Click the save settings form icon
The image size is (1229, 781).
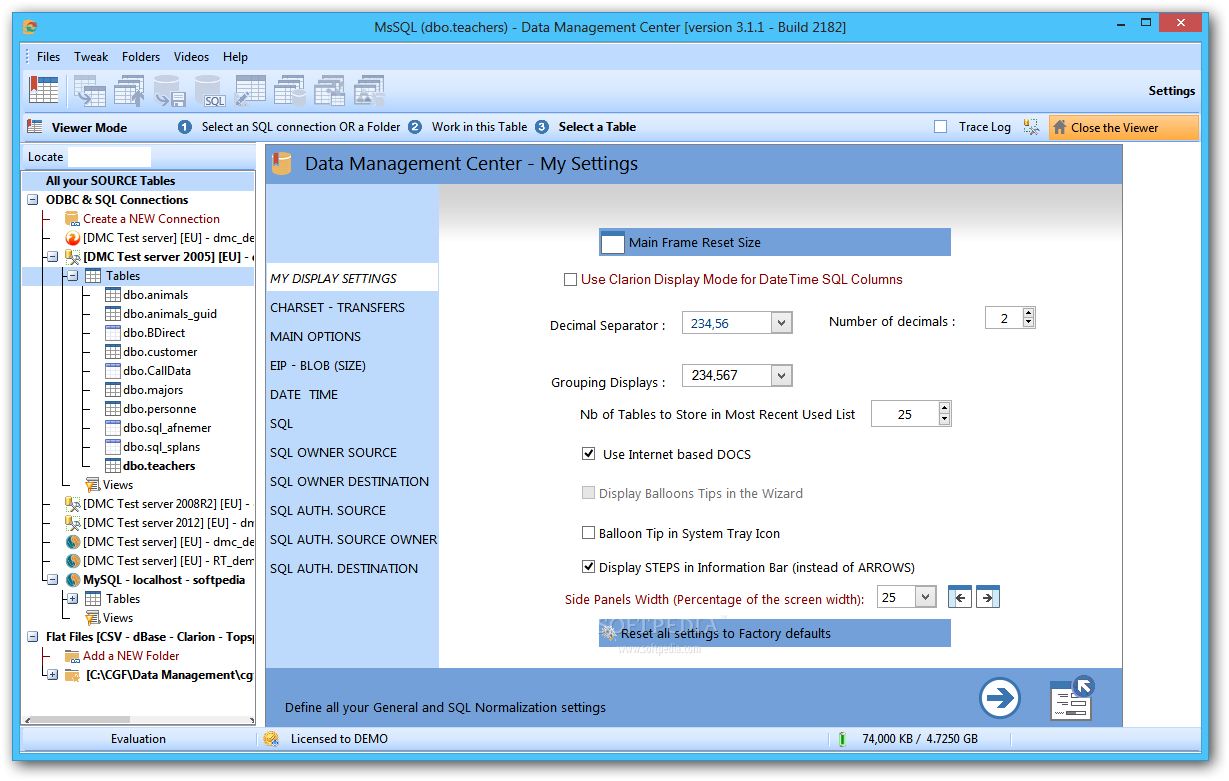point(1071,698)
